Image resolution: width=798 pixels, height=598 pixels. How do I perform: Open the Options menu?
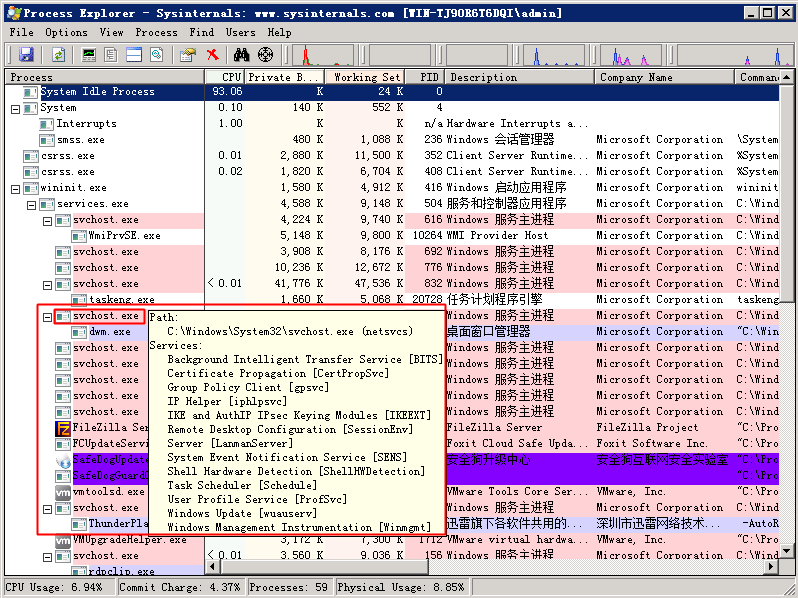(x=65, y=32)
